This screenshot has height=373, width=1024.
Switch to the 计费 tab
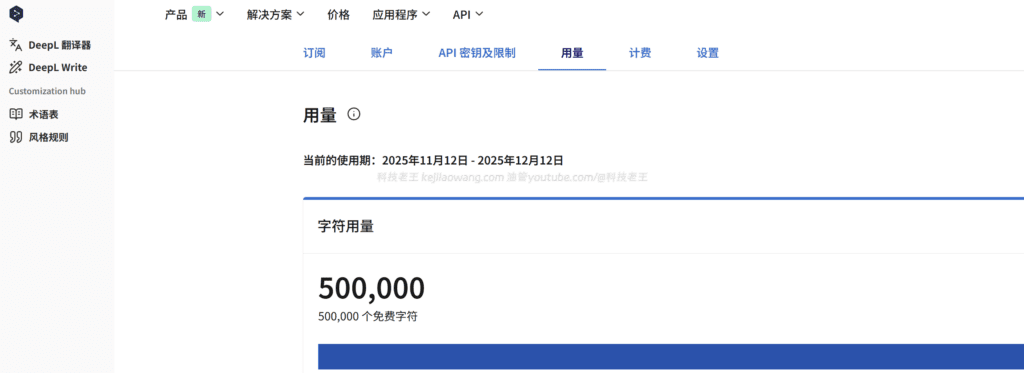[x=640, y=53]
